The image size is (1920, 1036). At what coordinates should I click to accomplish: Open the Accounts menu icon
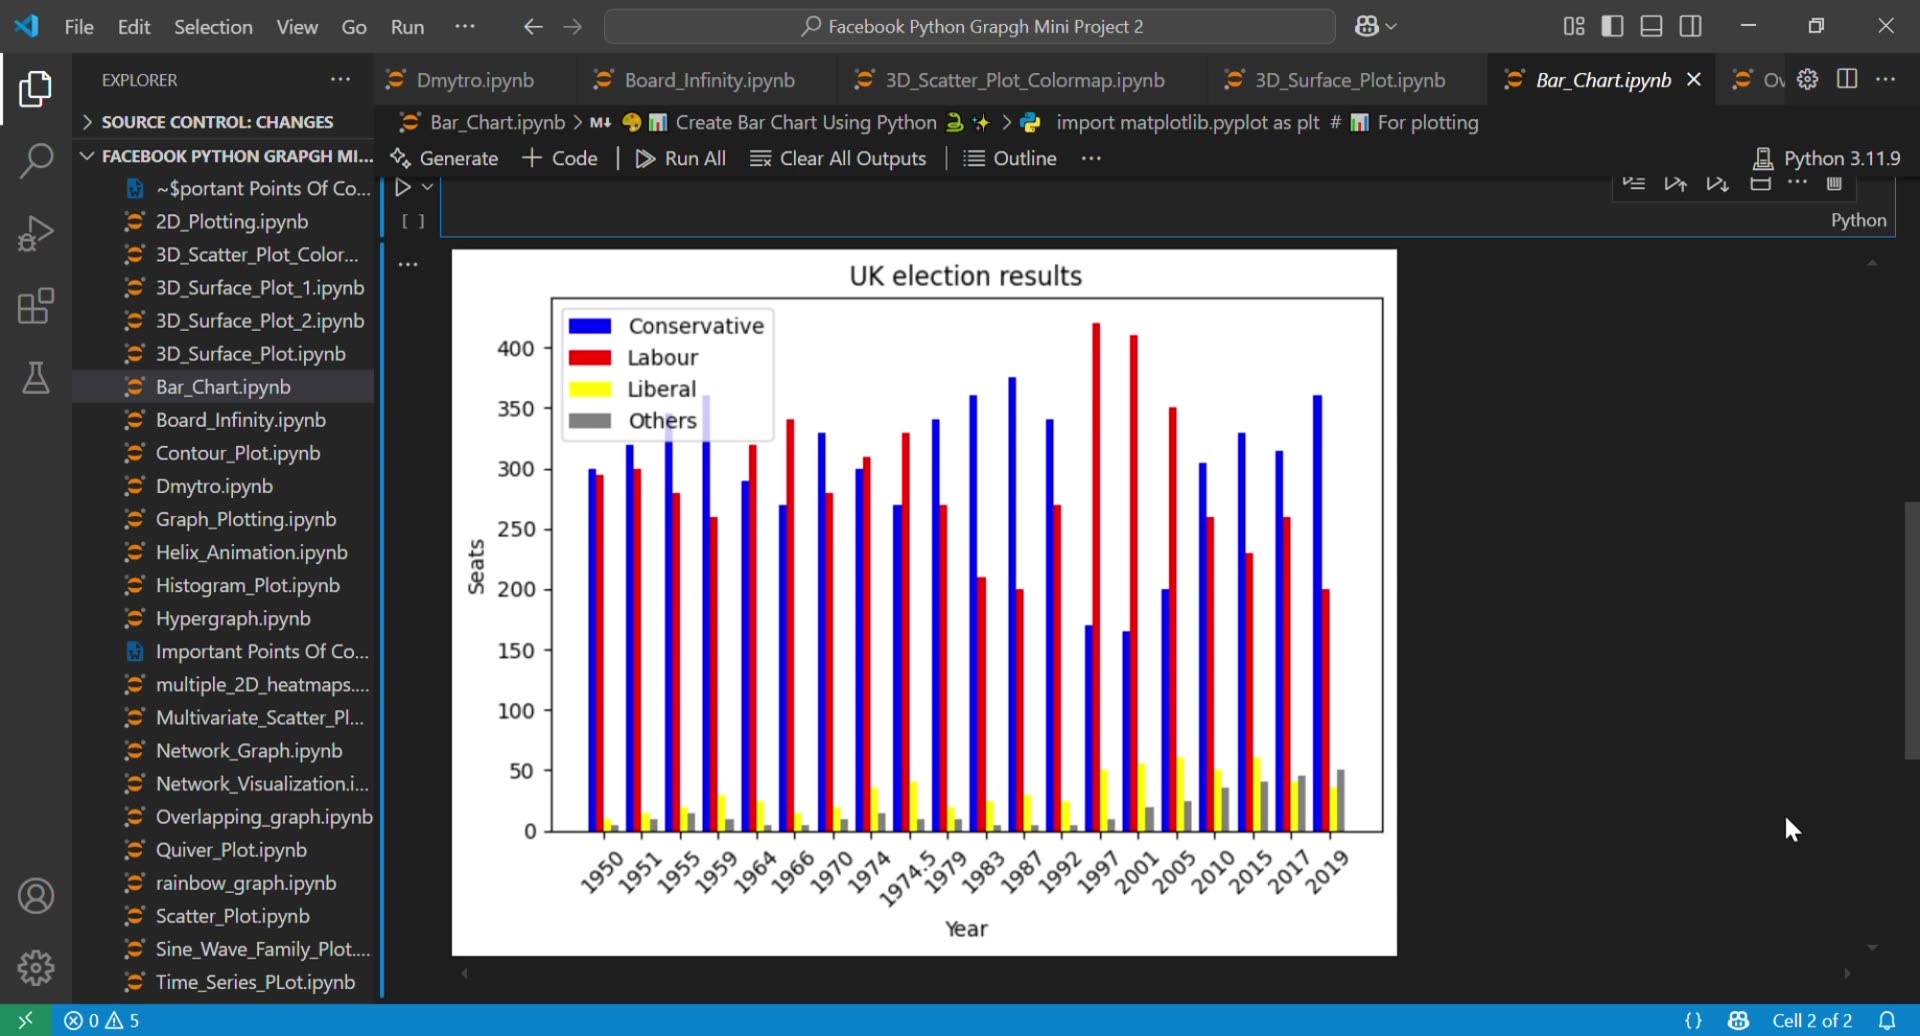tap(36, 896)
